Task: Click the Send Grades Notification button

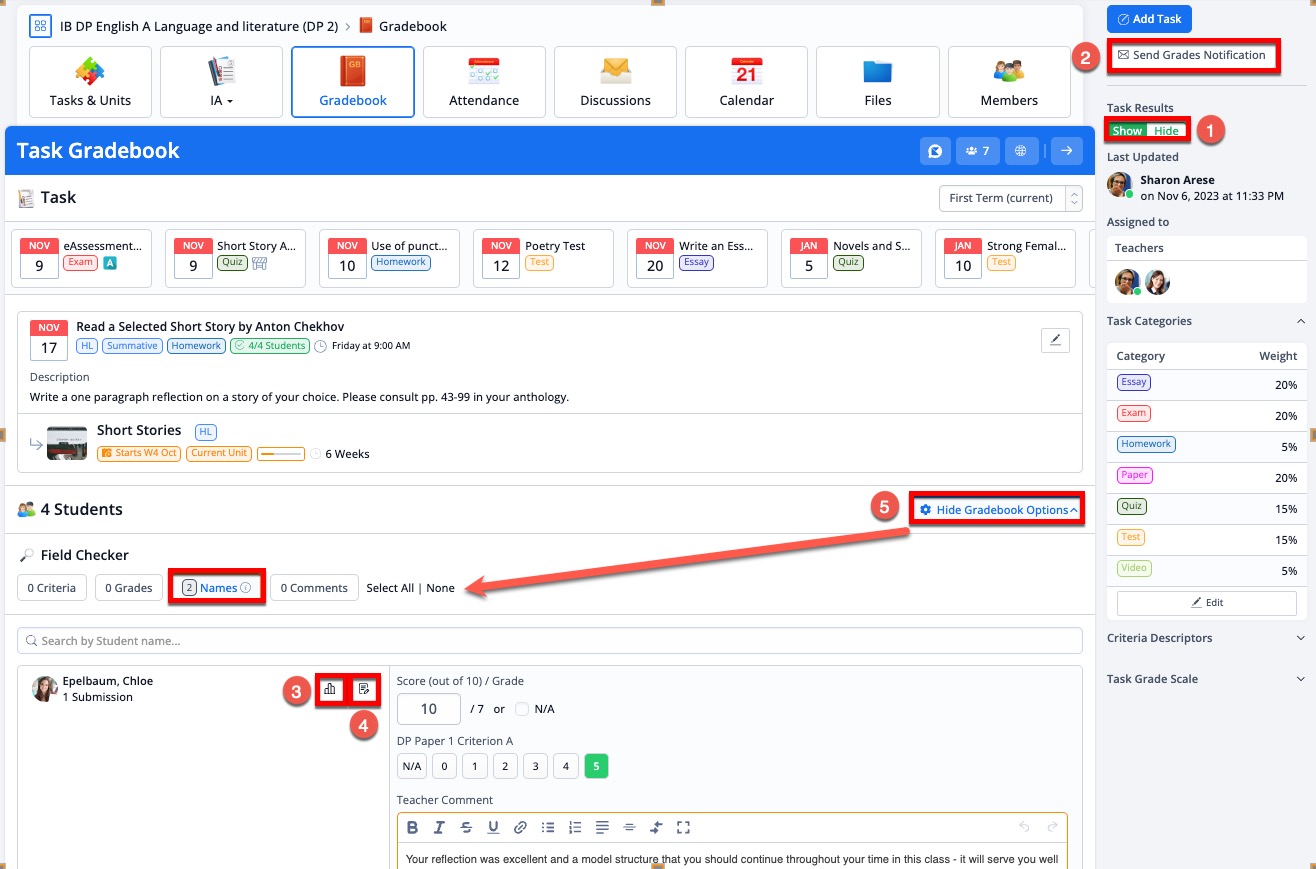Action: click(1192, 55)
